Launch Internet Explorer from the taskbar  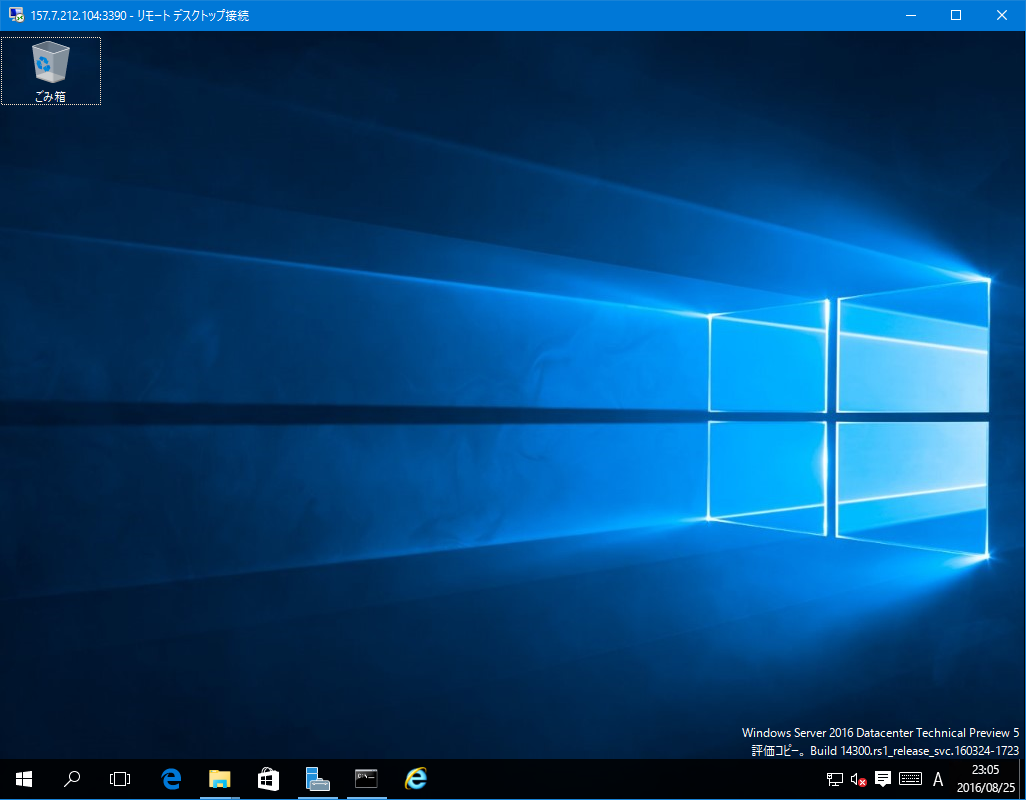[x=416, y=779]
